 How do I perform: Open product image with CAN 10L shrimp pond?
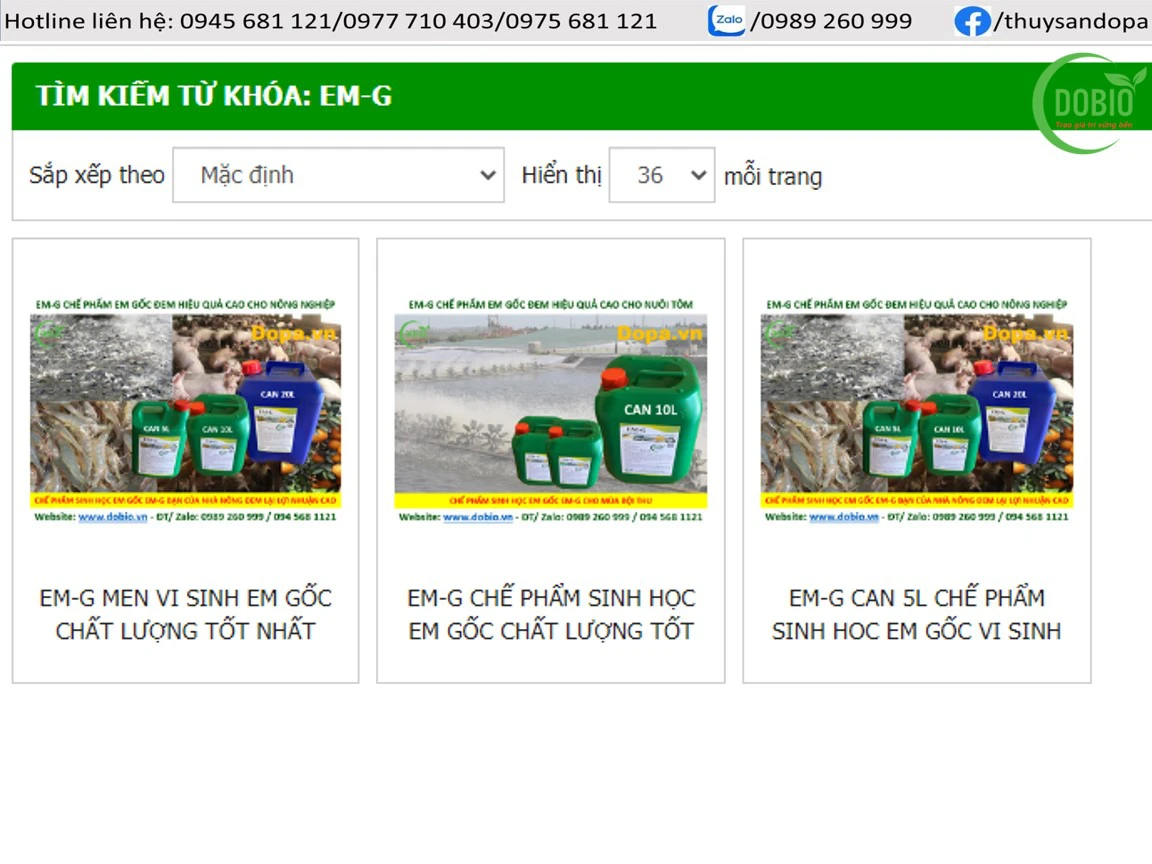[550, 411]
